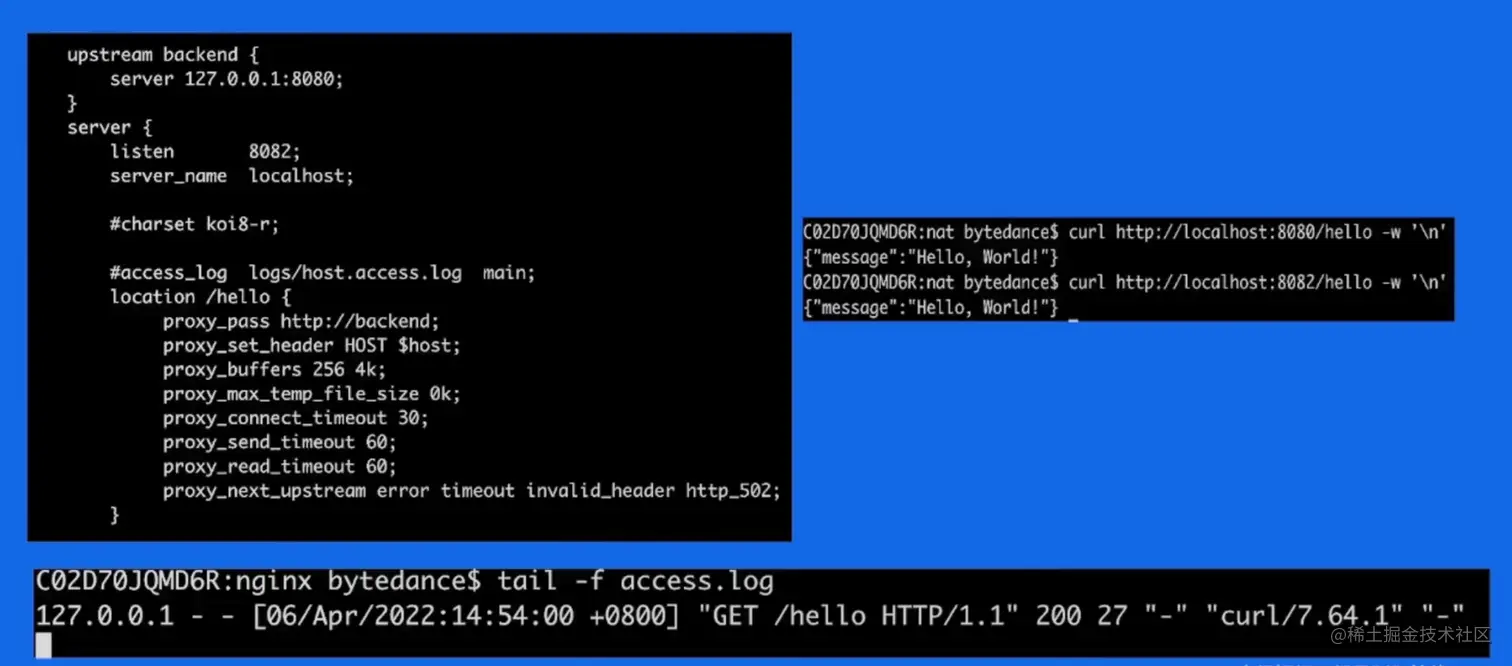1512x666 pixels.
Task: Click the 'upstream backend {' config line
Action: click(163, 55)
